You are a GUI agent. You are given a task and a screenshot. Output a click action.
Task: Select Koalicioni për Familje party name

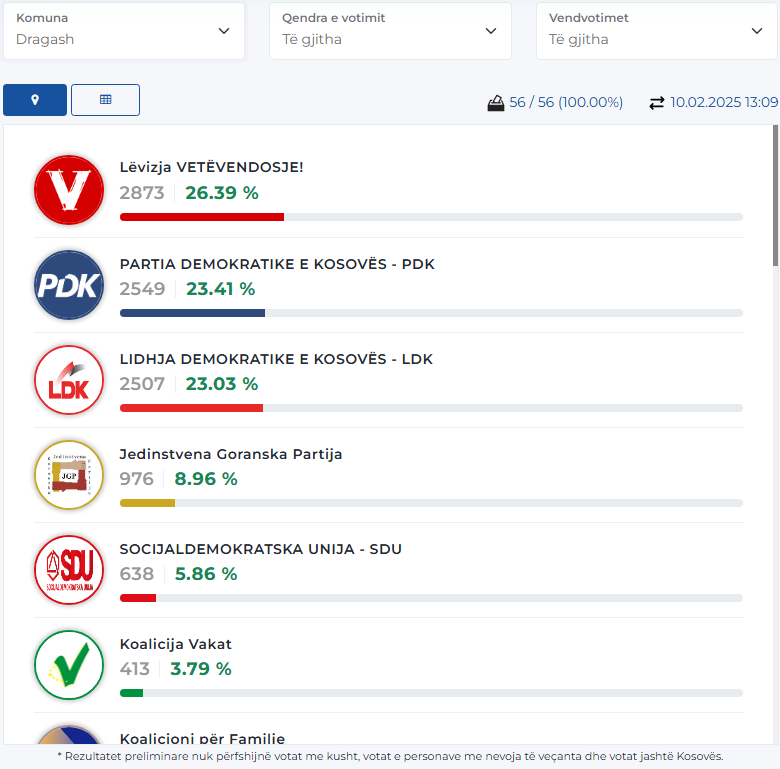(x=202, y=738)
